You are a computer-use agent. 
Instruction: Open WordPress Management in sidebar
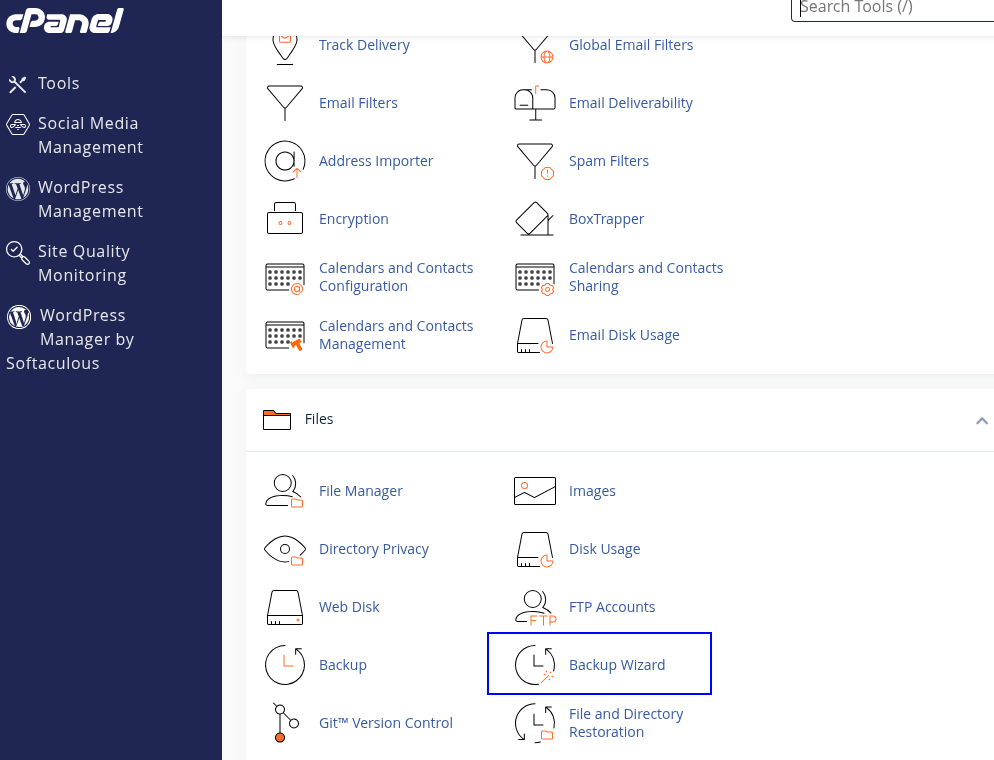91,199
